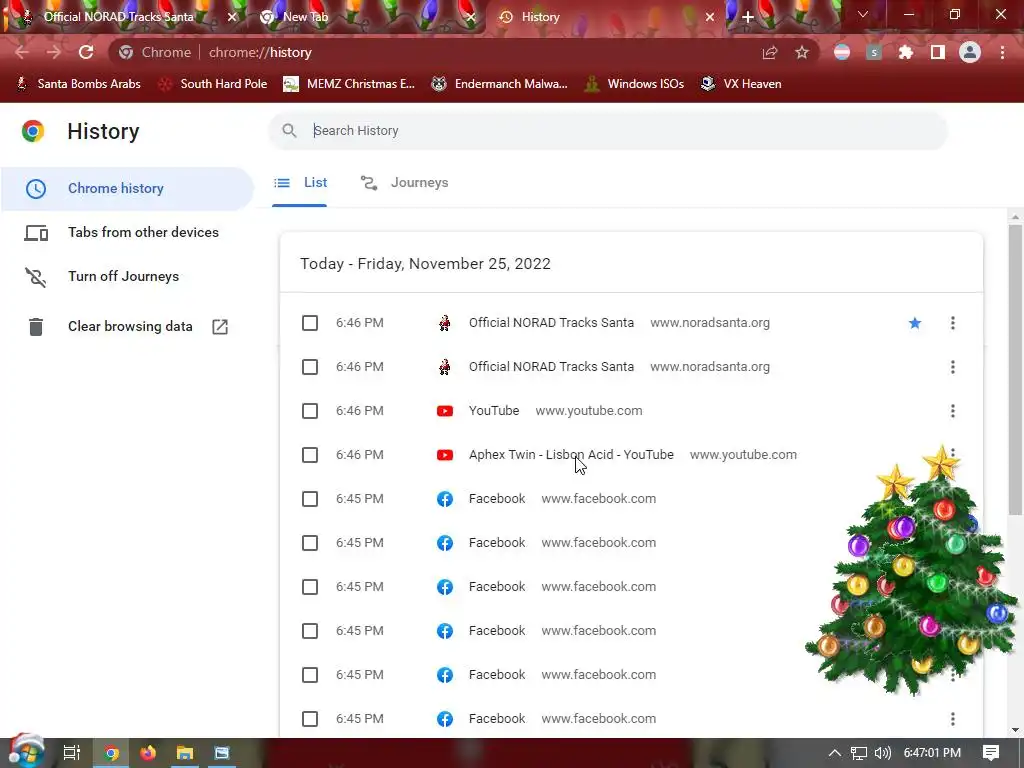This screenshot has height=768, width=1024.
Task: Open the notification center icon
Action: tap(991, 753)
